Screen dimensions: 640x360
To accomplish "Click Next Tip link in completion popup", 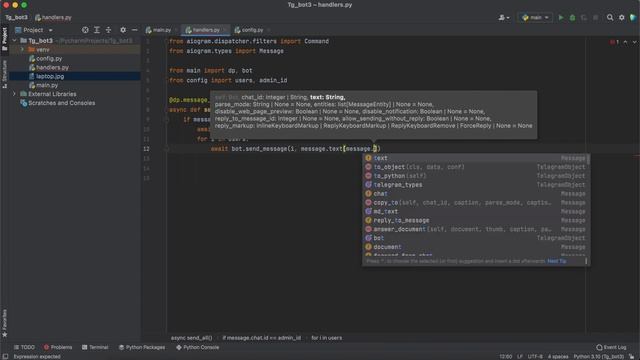I will pos(557,261).
